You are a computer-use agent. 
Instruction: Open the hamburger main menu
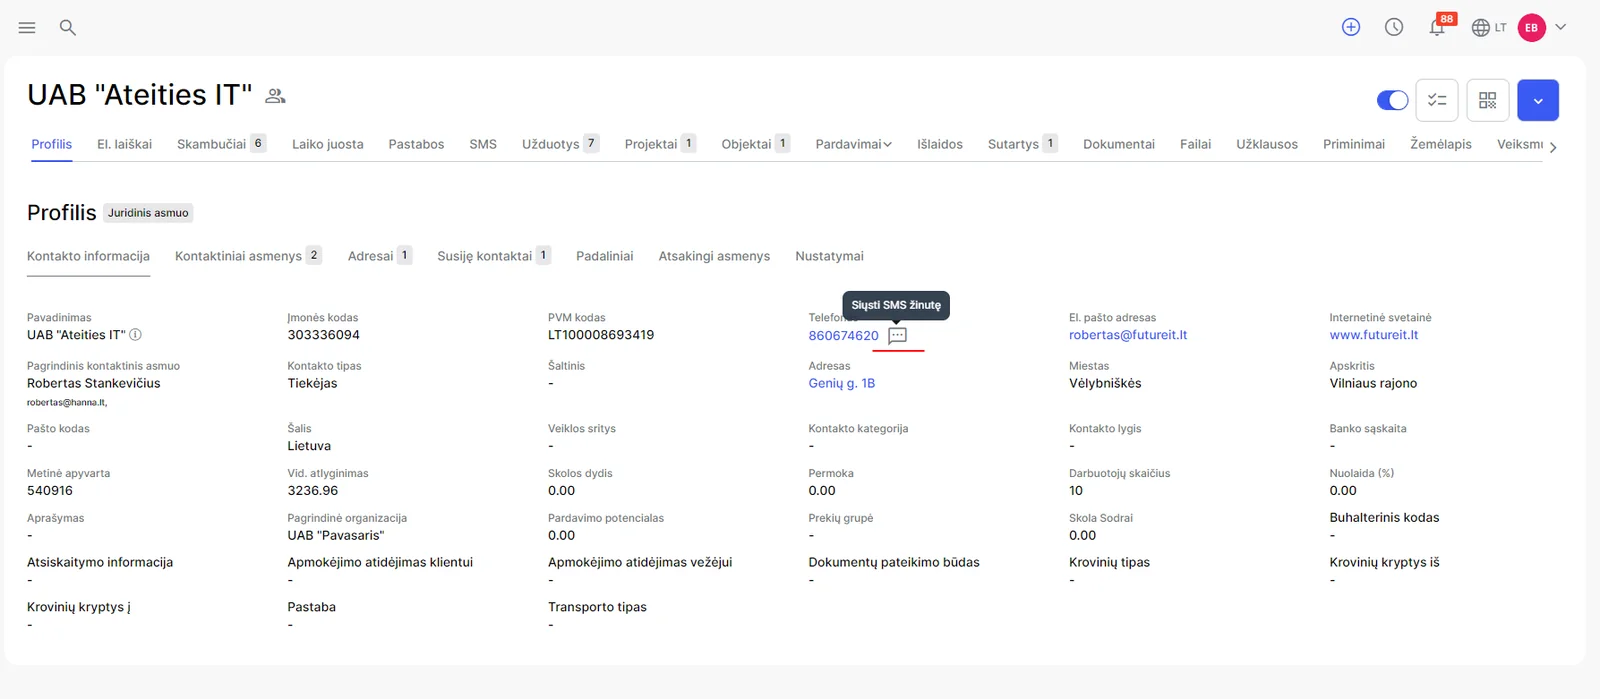coord(27,28)
